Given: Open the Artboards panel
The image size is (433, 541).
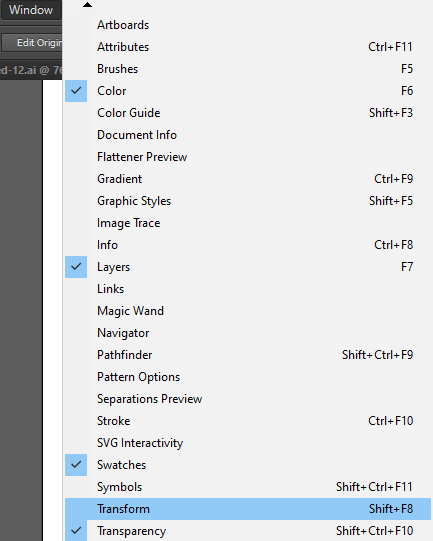Looking at the screenshot, I should 248,25.
